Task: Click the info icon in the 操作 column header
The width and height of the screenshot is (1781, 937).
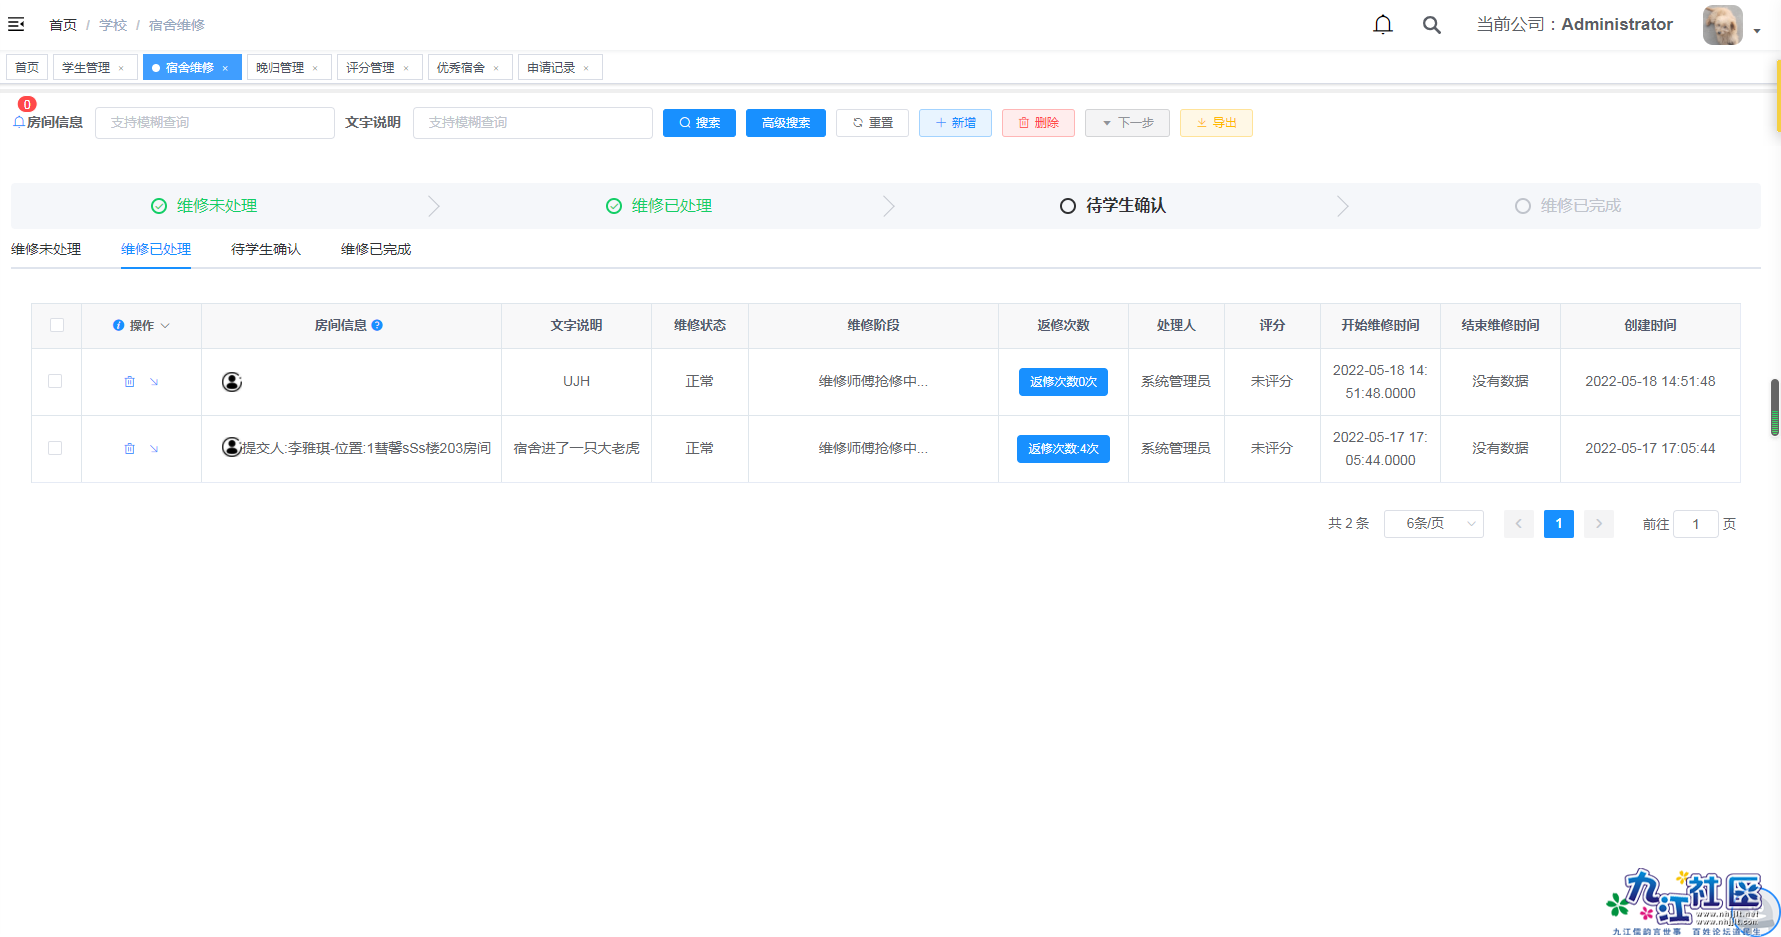Action: point(119,325)
